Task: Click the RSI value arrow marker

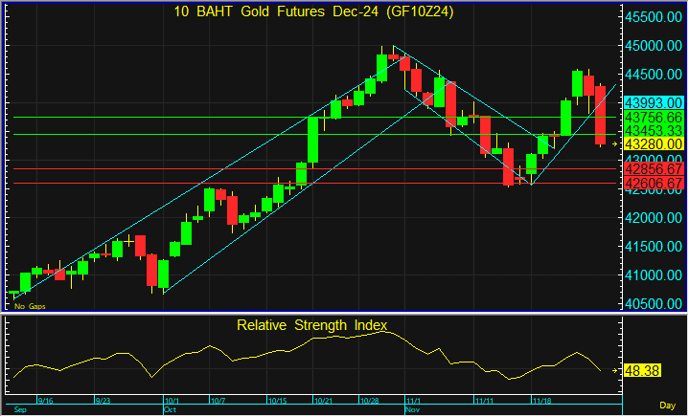Action: [616, 369]
